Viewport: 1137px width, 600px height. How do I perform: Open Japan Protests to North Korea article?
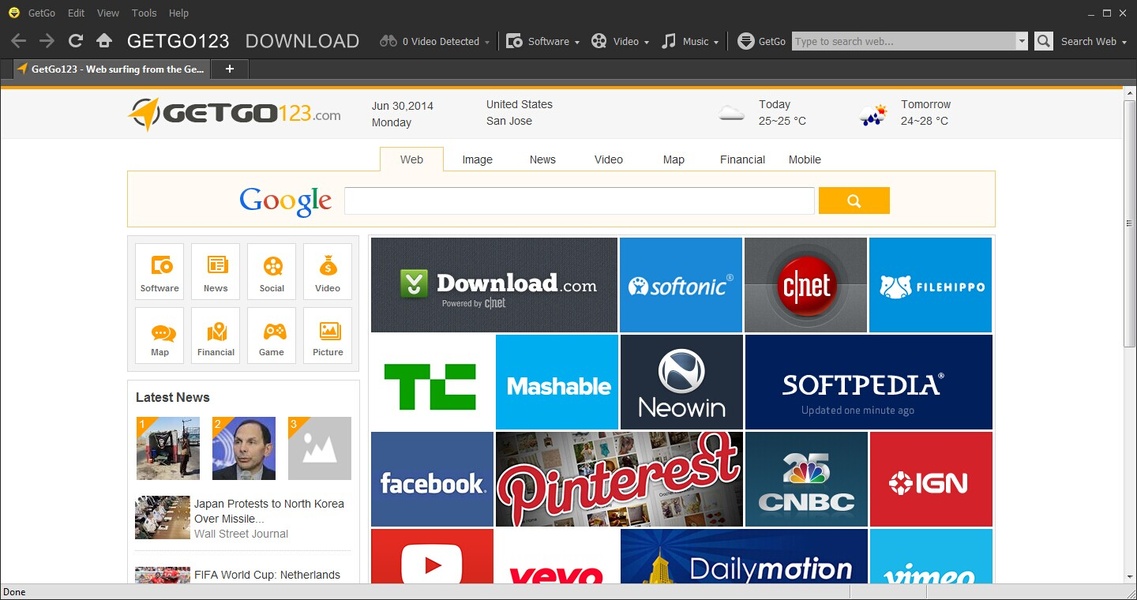tap(269, 511)
